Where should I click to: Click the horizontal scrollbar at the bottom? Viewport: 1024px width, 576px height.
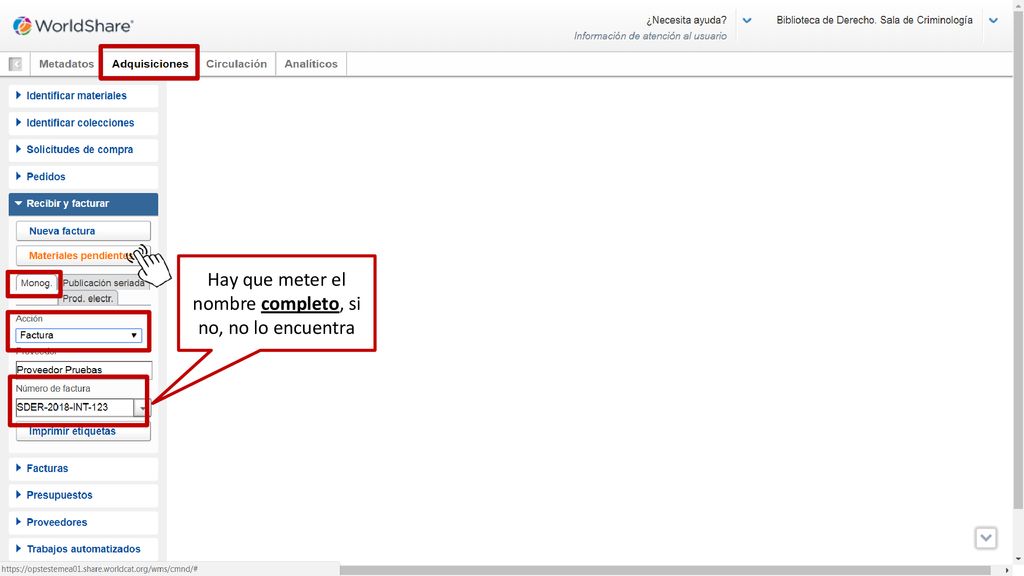(665, 570)
